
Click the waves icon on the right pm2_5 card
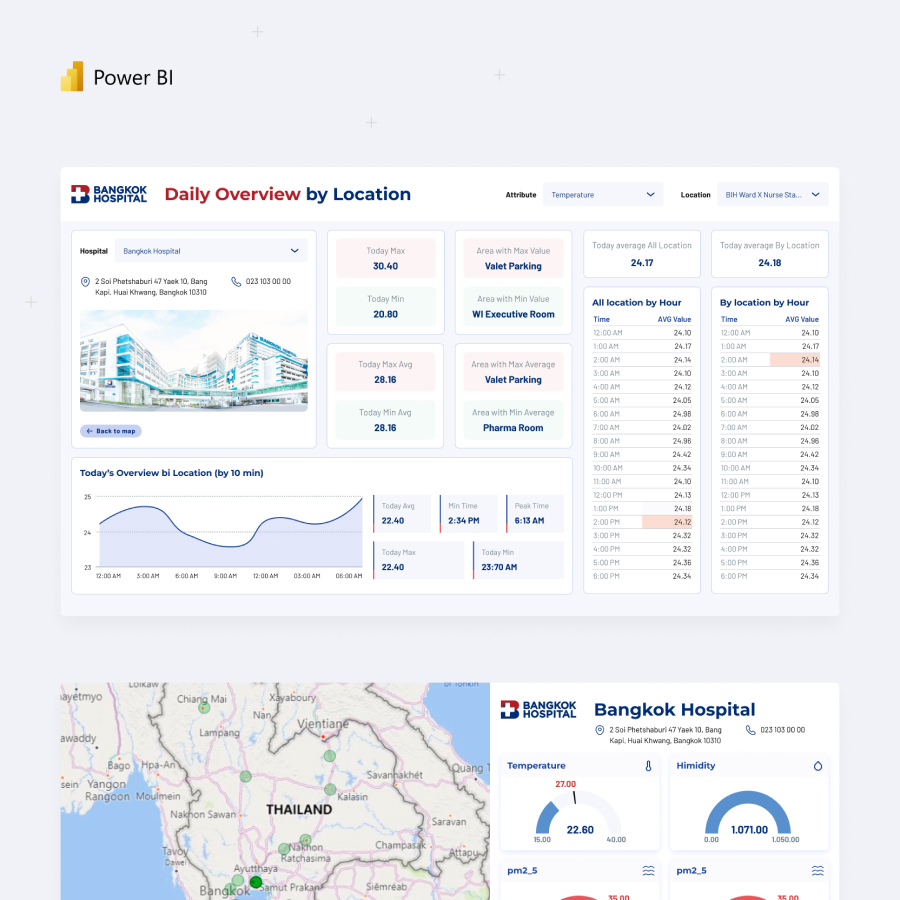pos(818,870)
